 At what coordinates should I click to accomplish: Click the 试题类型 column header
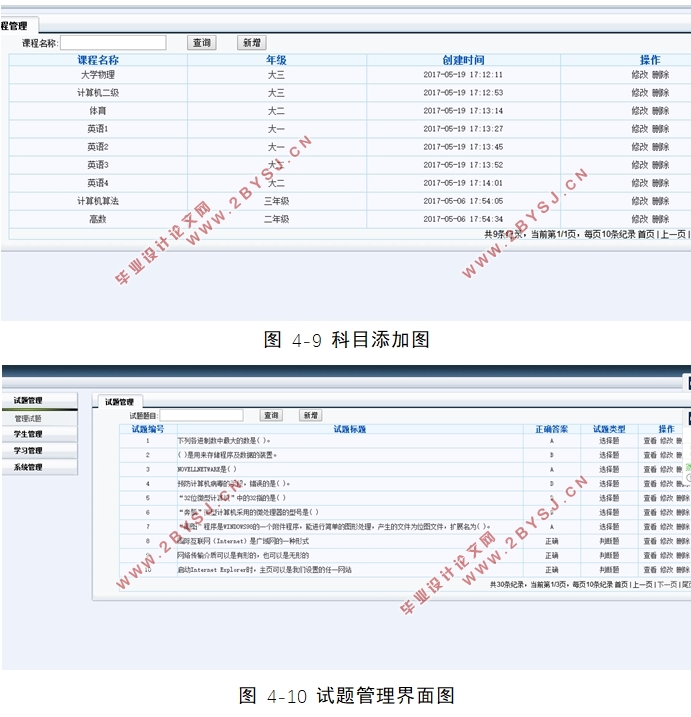(609, 429)
